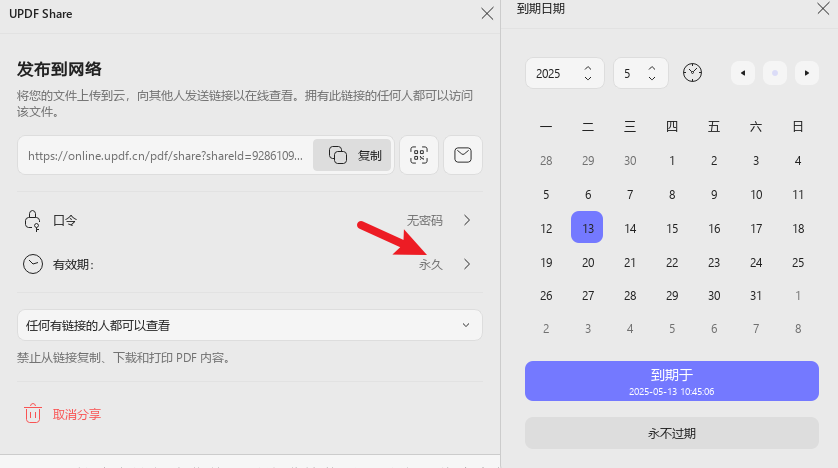Viewport: 838px width, 468px height.
Task: Choose 永不过期 never expire button
Action: tap(672, 433)
